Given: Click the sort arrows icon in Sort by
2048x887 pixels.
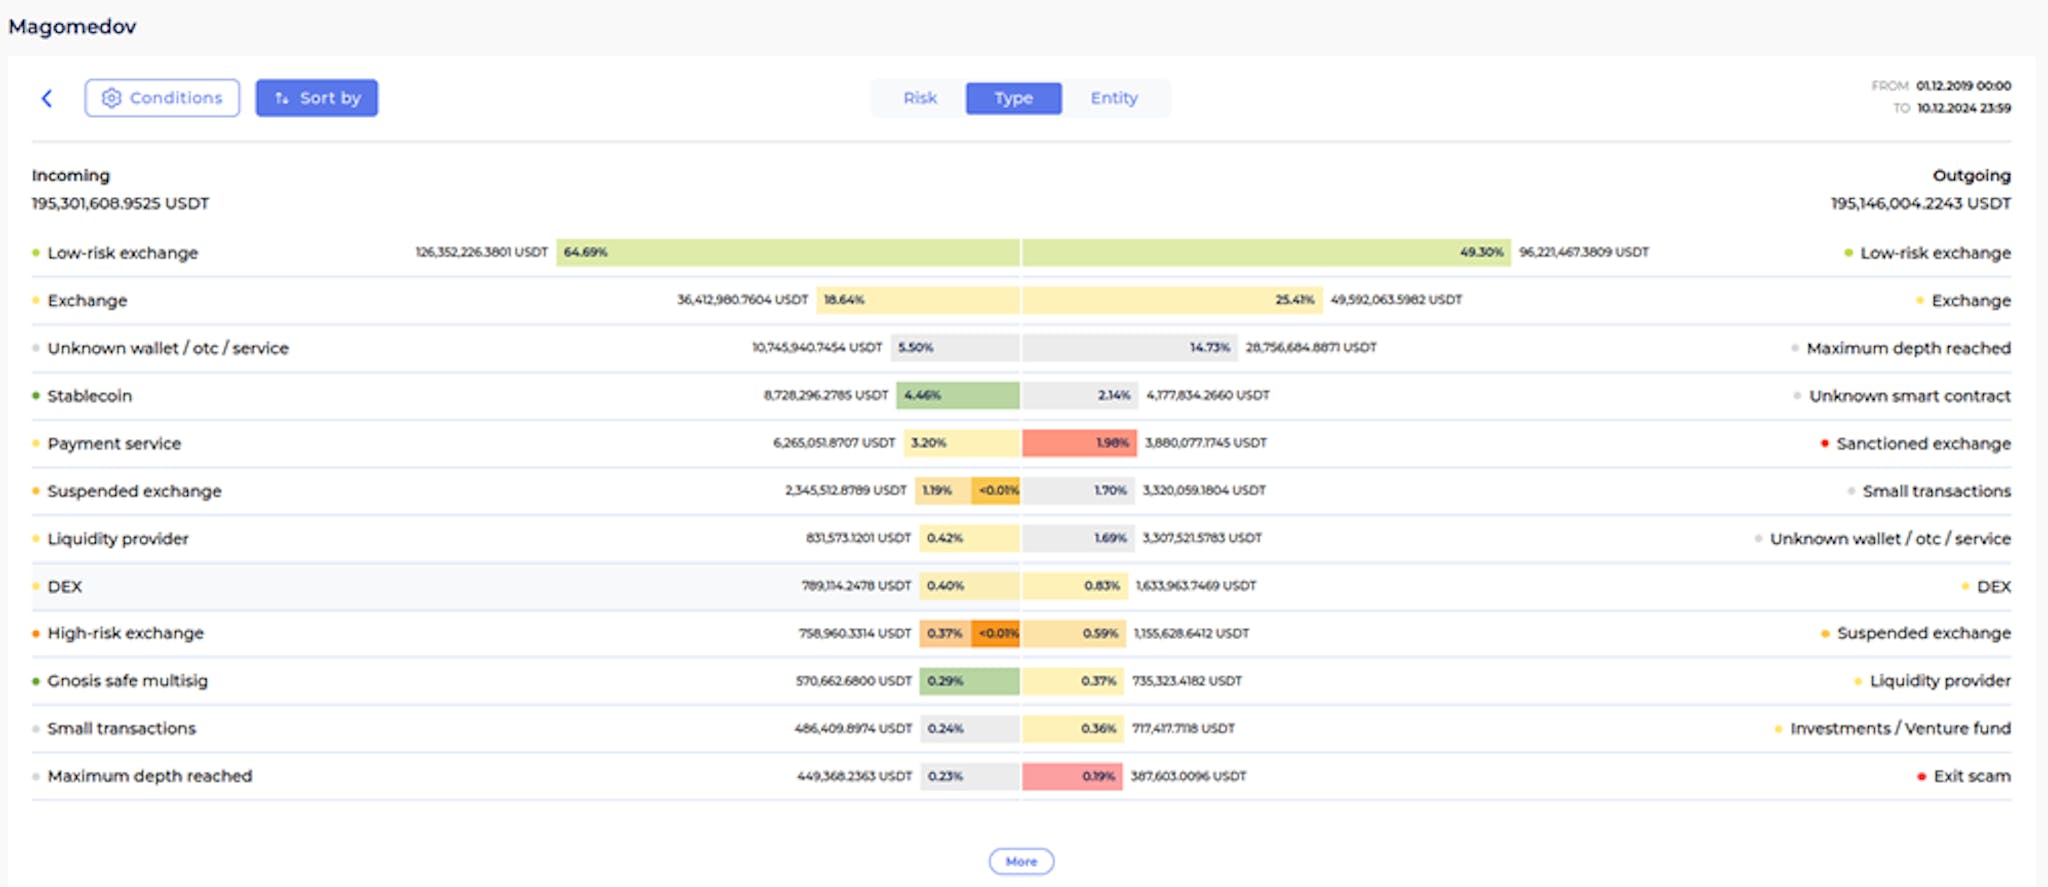Looking at the screenshot, I should 282,98.
